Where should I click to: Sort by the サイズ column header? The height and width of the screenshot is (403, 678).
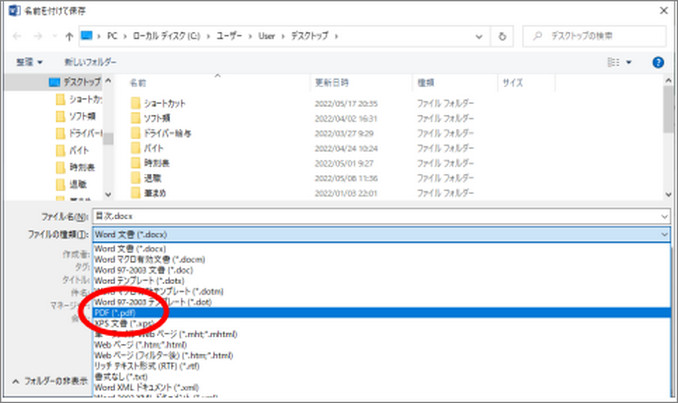coord(513,83)
